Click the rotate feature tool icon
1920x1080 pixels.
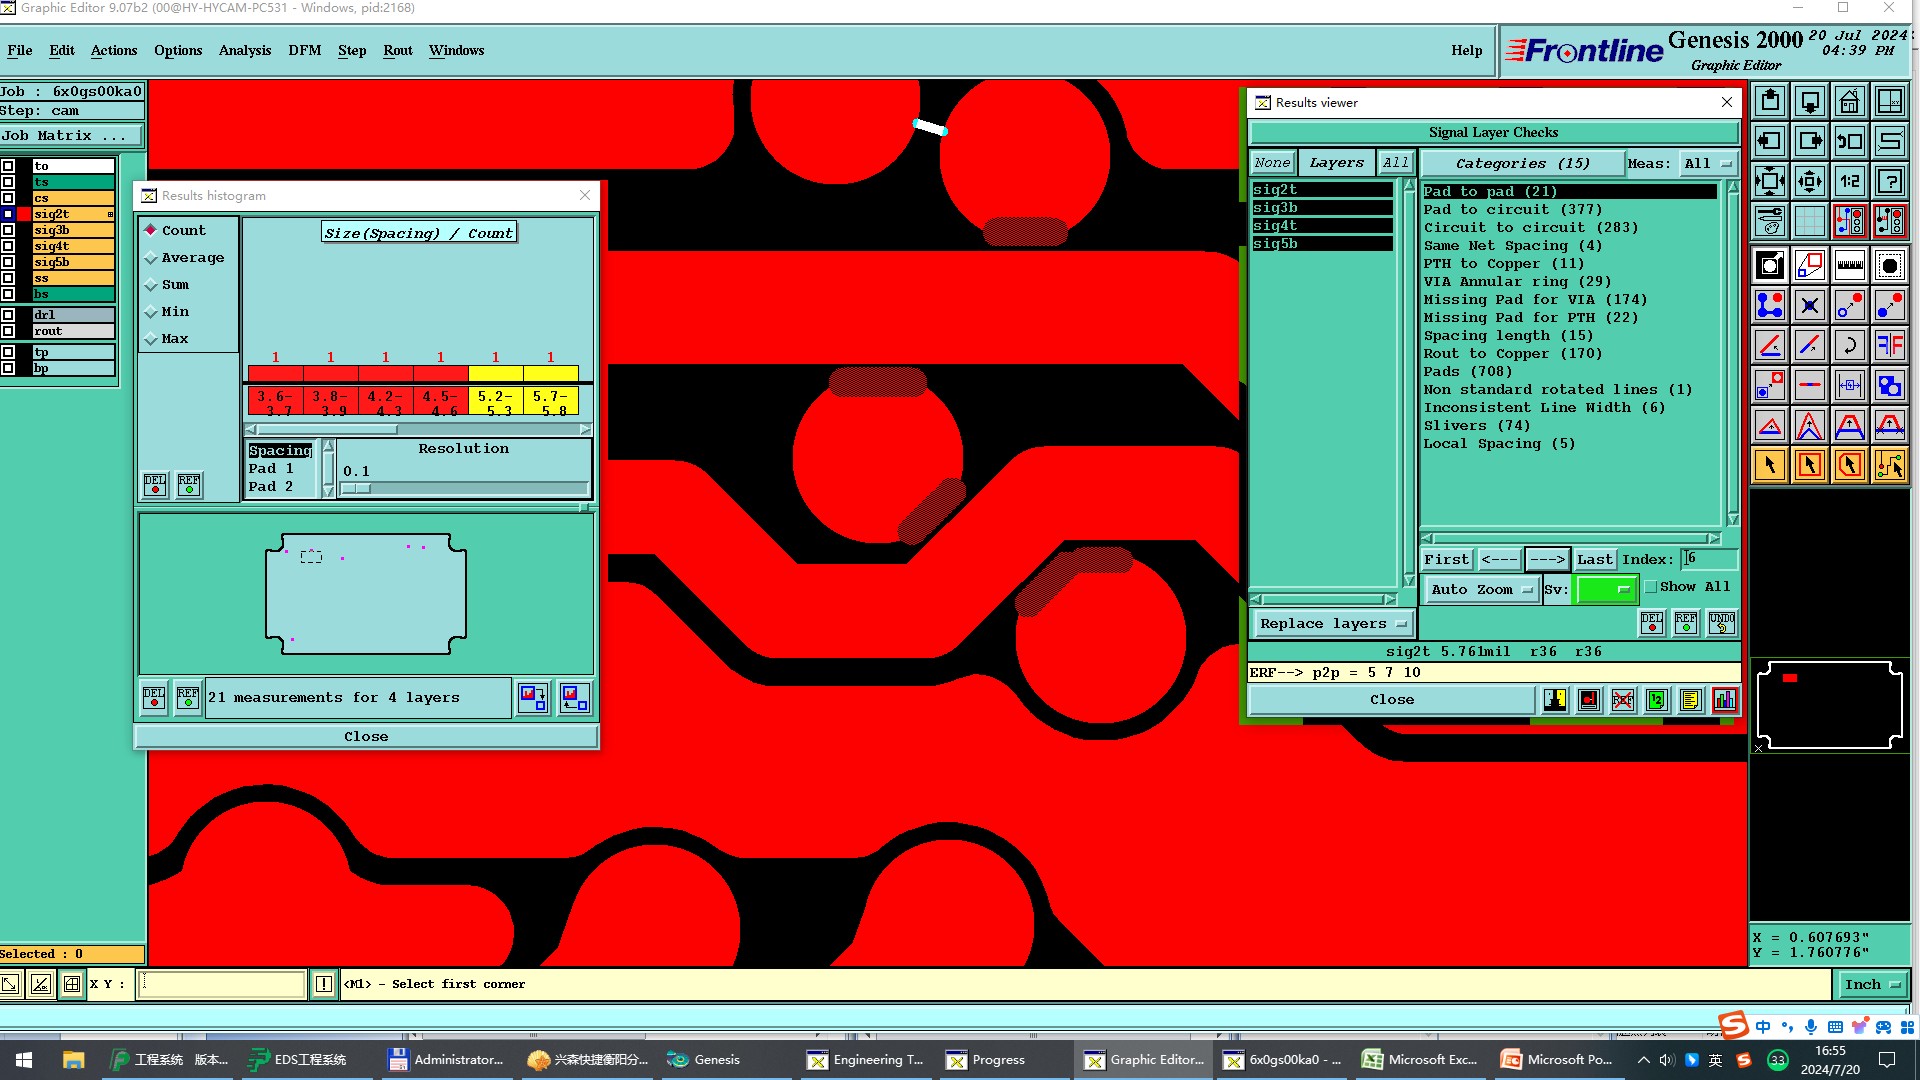1849,345
